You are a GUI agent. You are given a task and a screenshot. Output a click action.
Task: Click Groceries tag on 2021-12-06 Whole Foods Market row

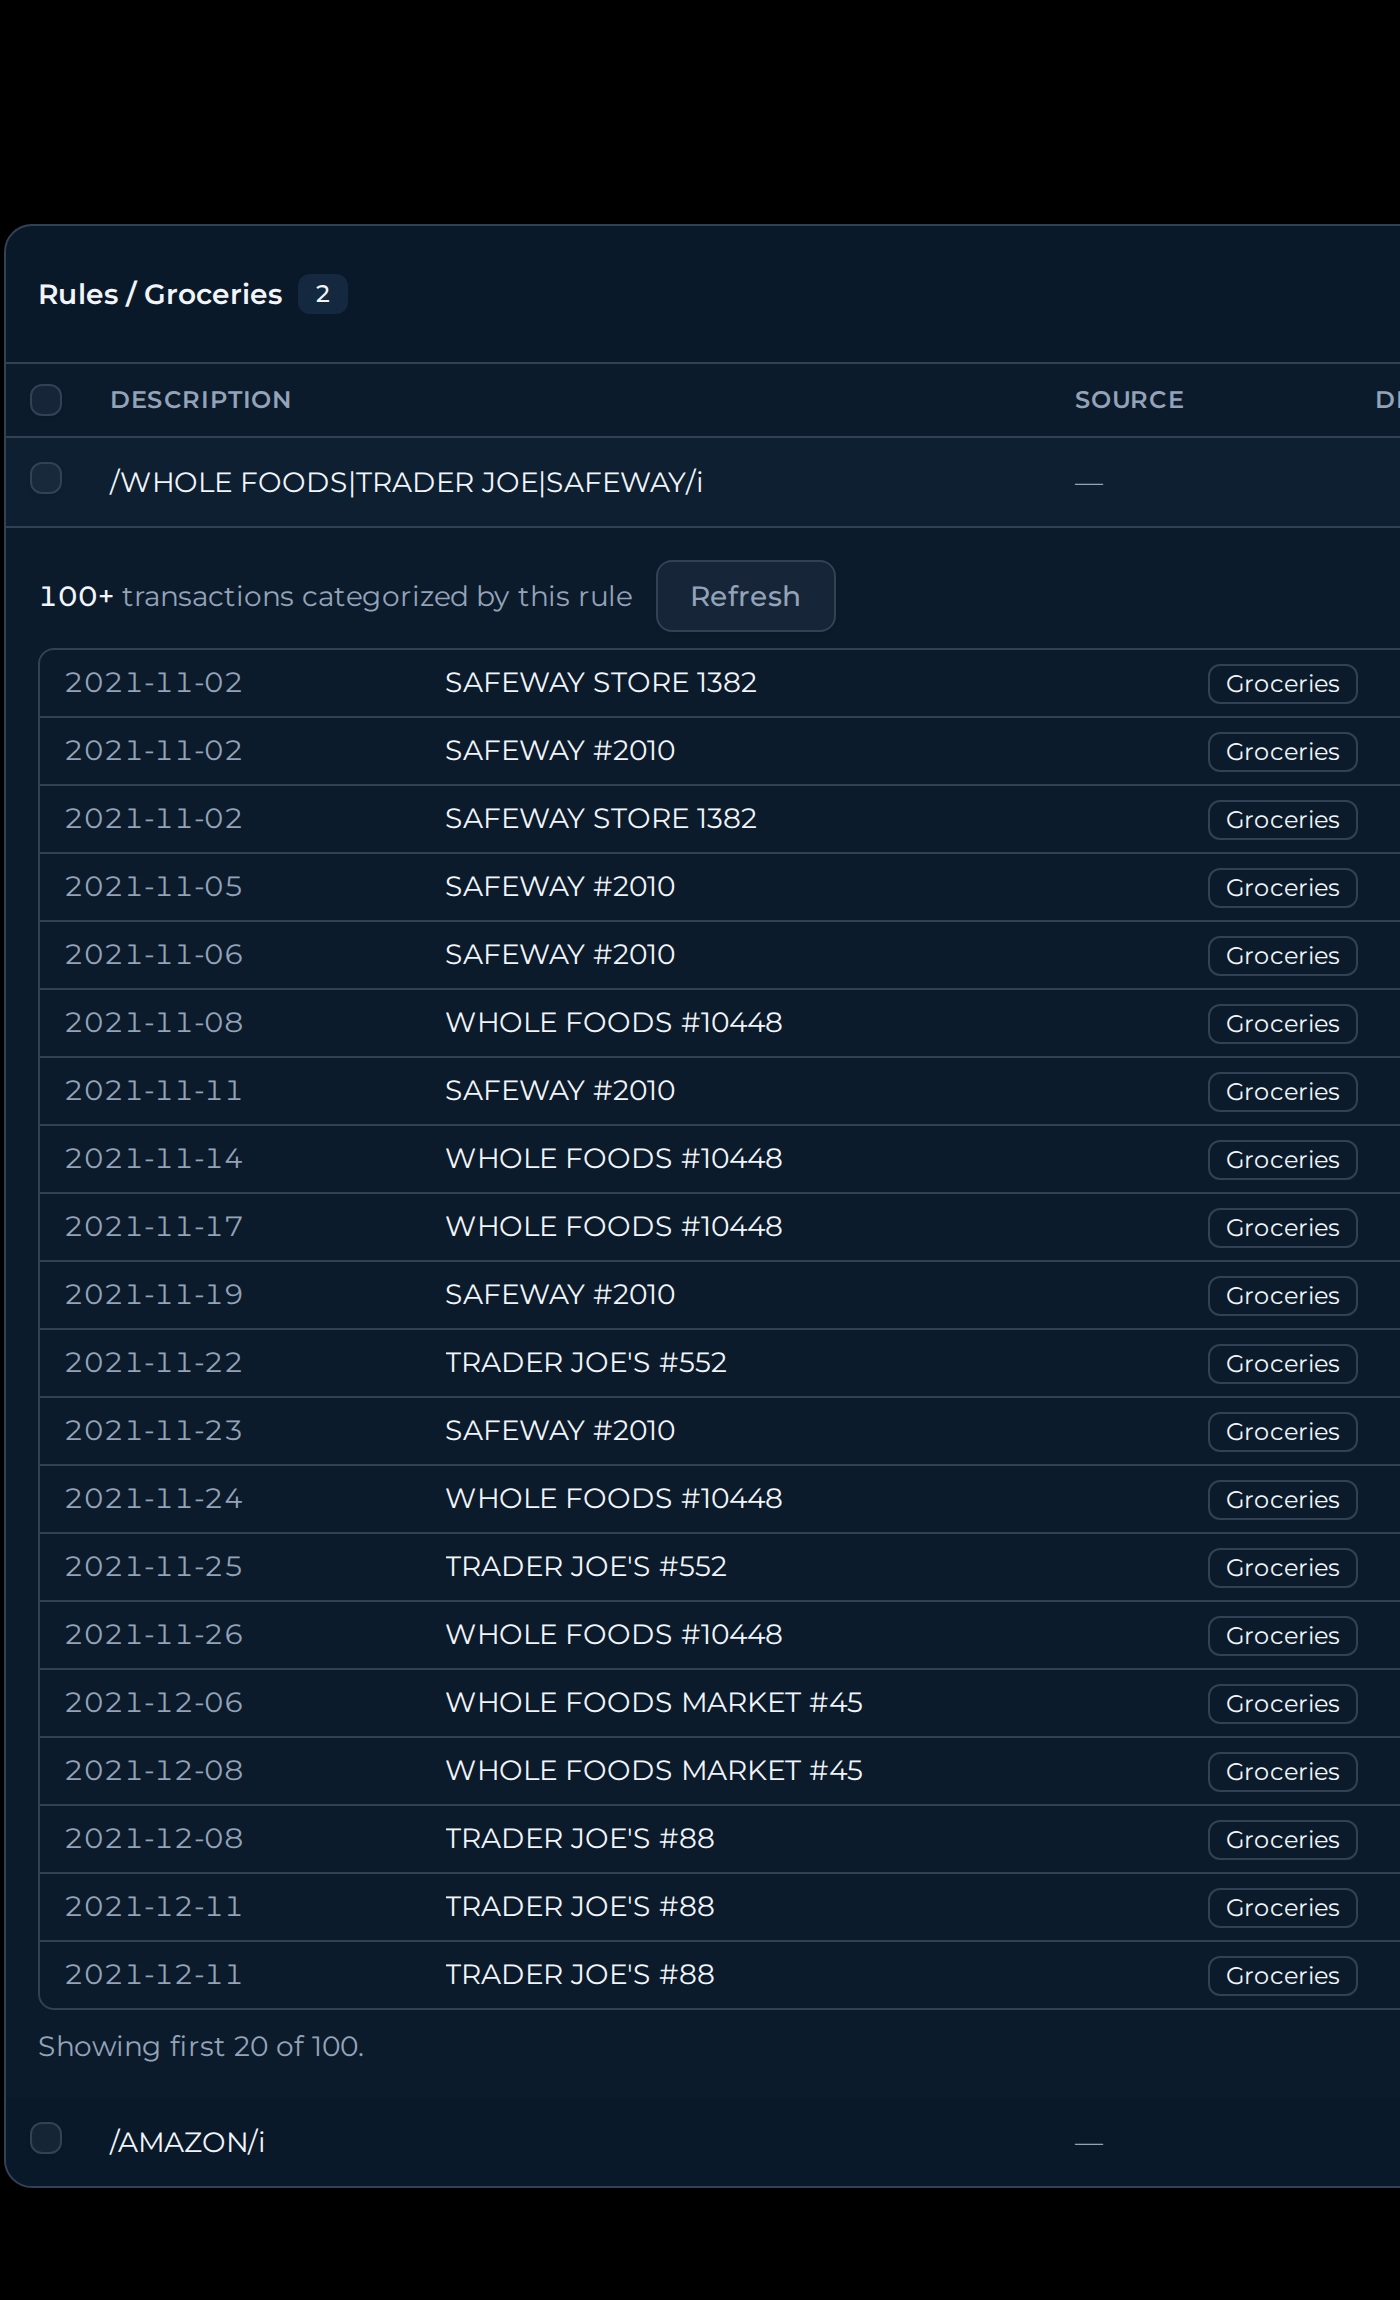[x=1282, y=1704]
